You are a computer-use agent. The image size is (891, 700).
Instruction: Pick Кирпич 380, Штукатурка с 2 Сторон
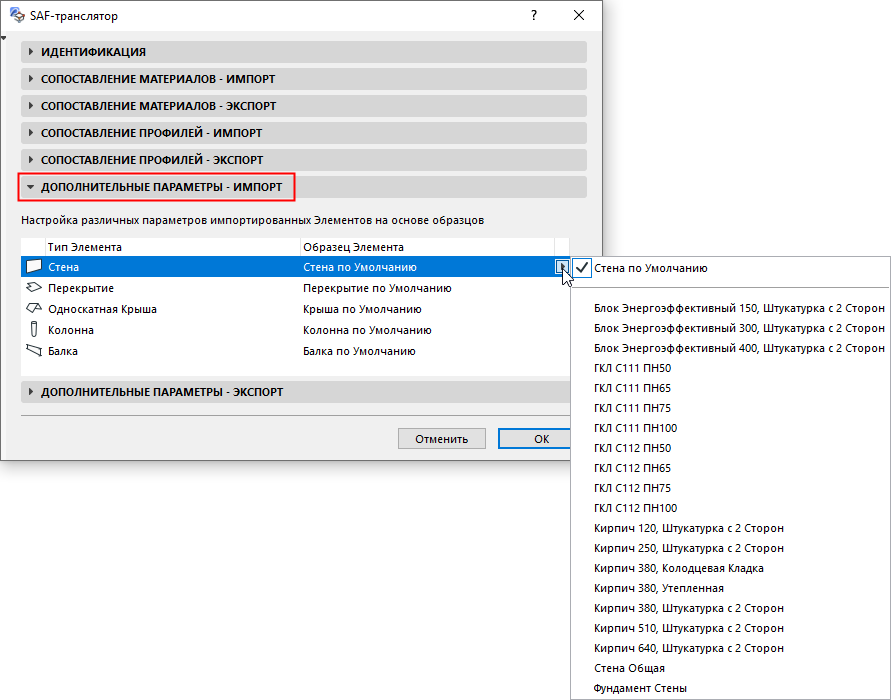(x=731, y=608)
